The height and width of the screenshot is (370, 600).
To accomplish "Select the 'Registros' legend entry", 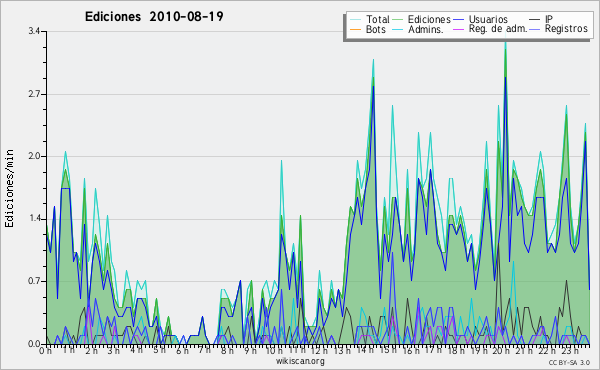I will (x=566, y=29).
